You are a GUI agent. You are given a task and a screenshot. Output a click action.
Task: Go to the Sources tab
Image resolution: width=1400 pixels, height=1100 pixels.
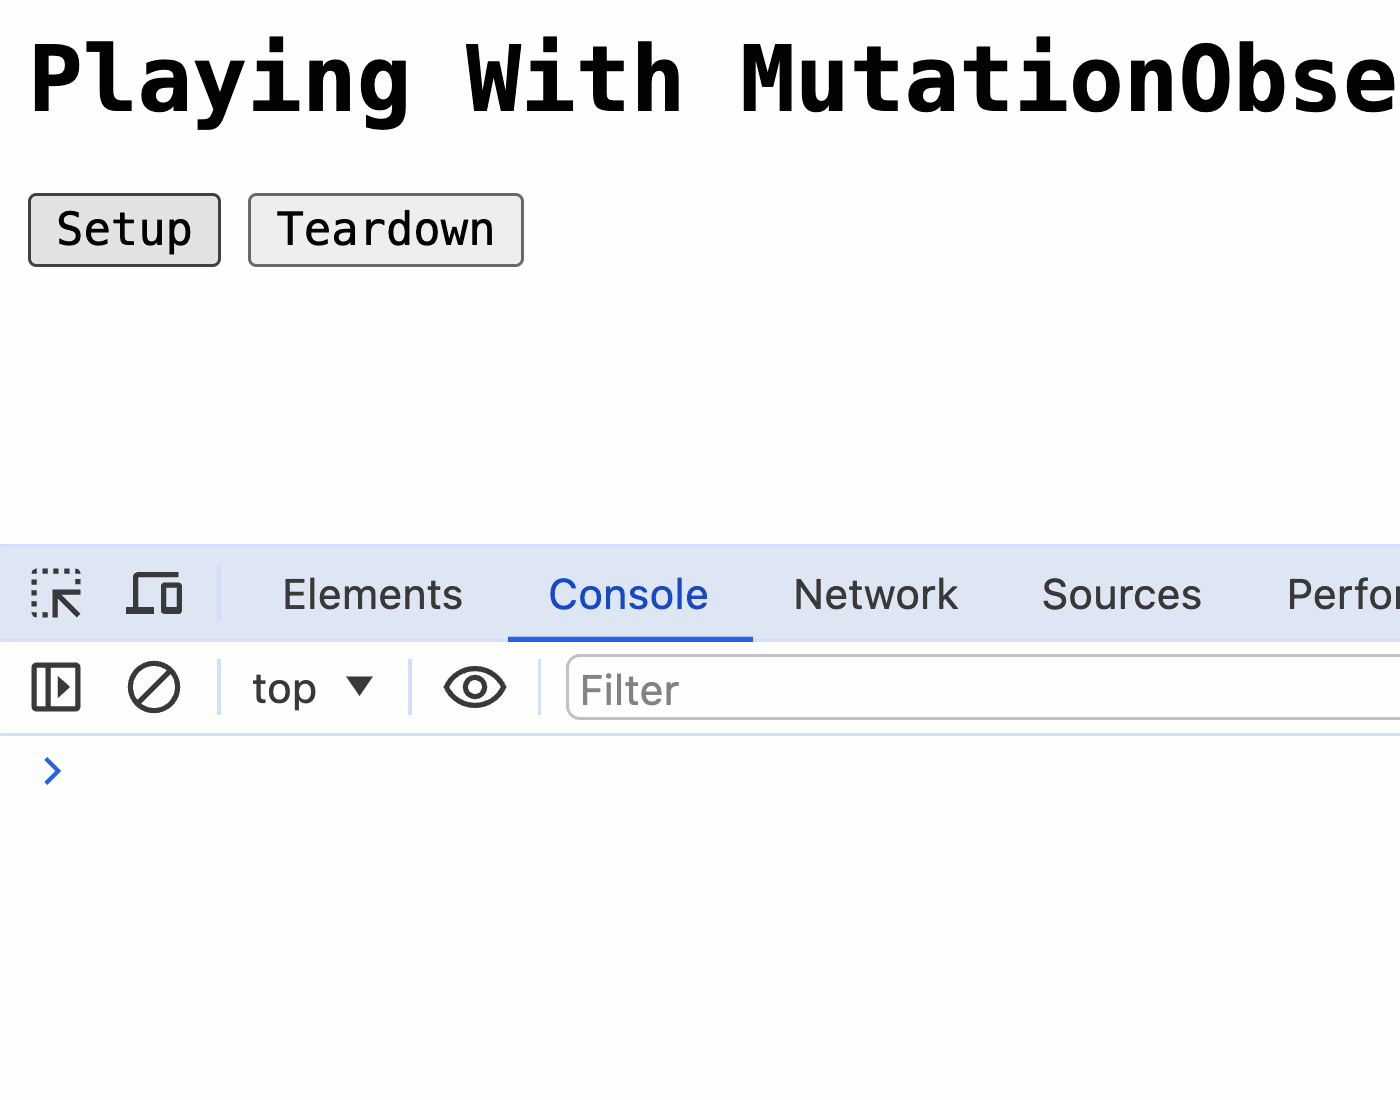pos(1121,595)
